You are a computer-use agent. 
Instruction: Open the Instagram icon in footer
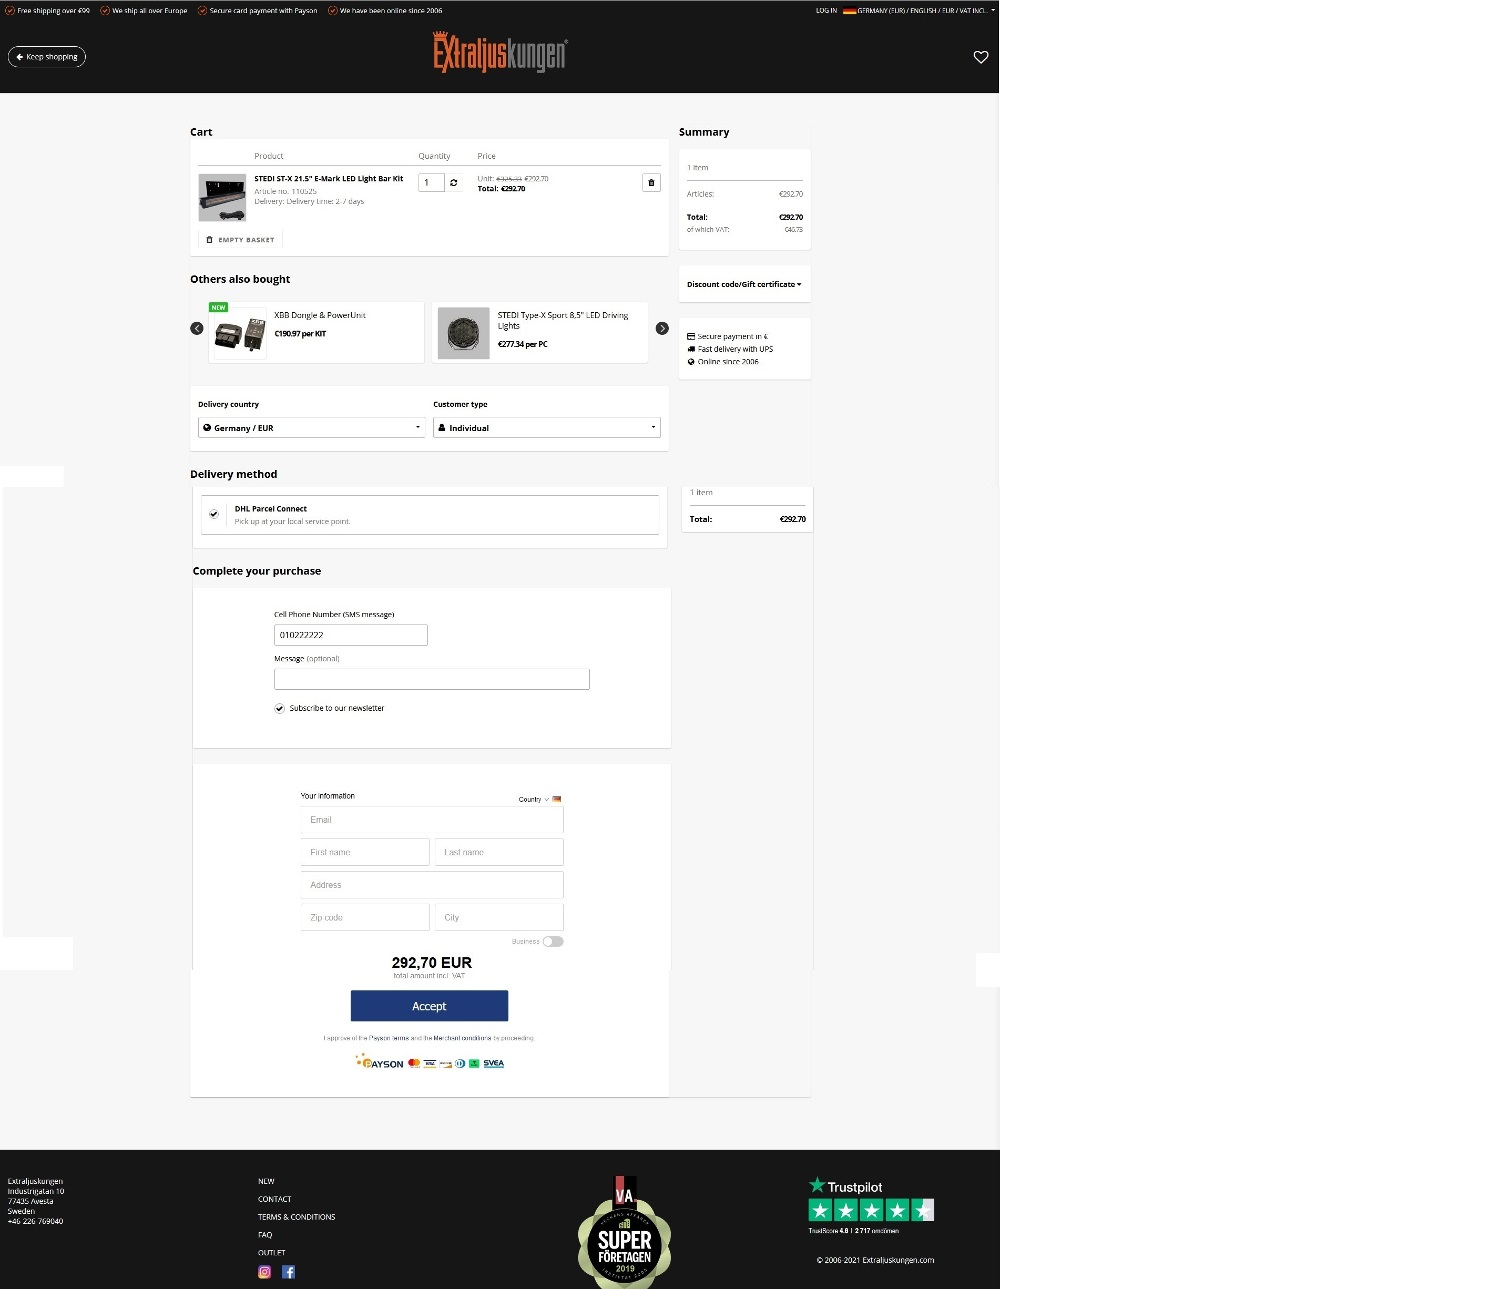coord(265,1272)
